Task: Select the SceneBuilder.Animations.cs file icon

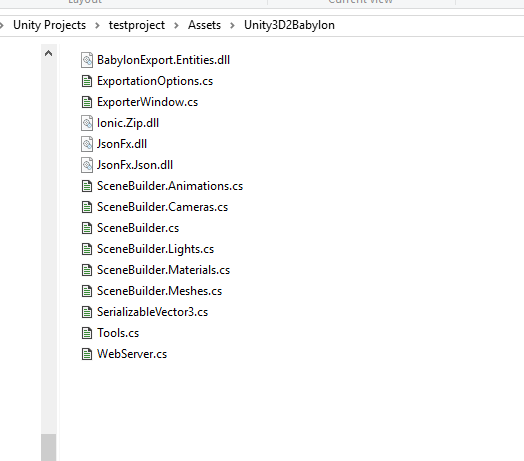Action: coord(87,186)
